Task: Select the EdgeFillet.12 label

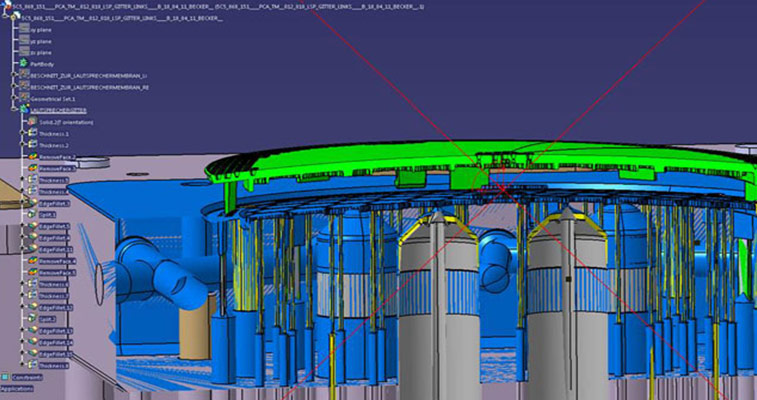Action: pos(56,308)
